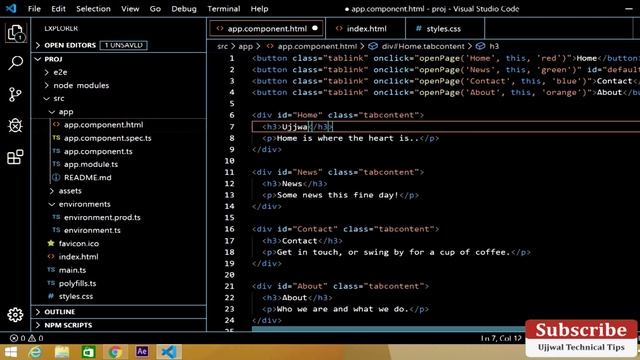This screenshot has width=640, height=360.
Task: Click the 1 UNSAVED badge
Action: [x=124, y=45]
